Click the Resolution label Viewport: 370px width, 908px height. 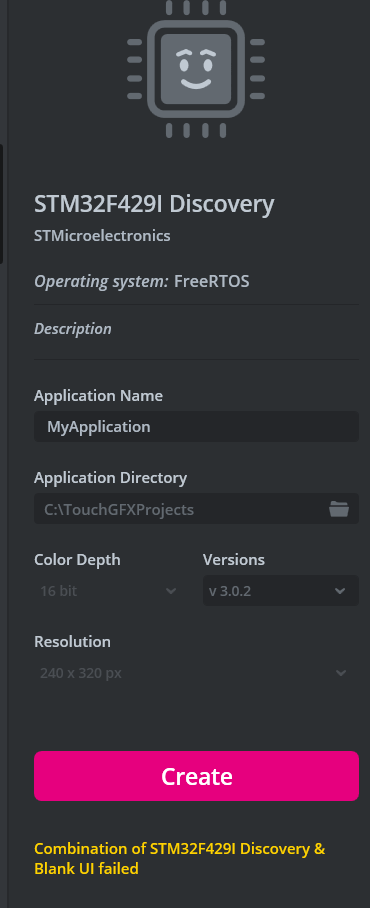point(72,642)
